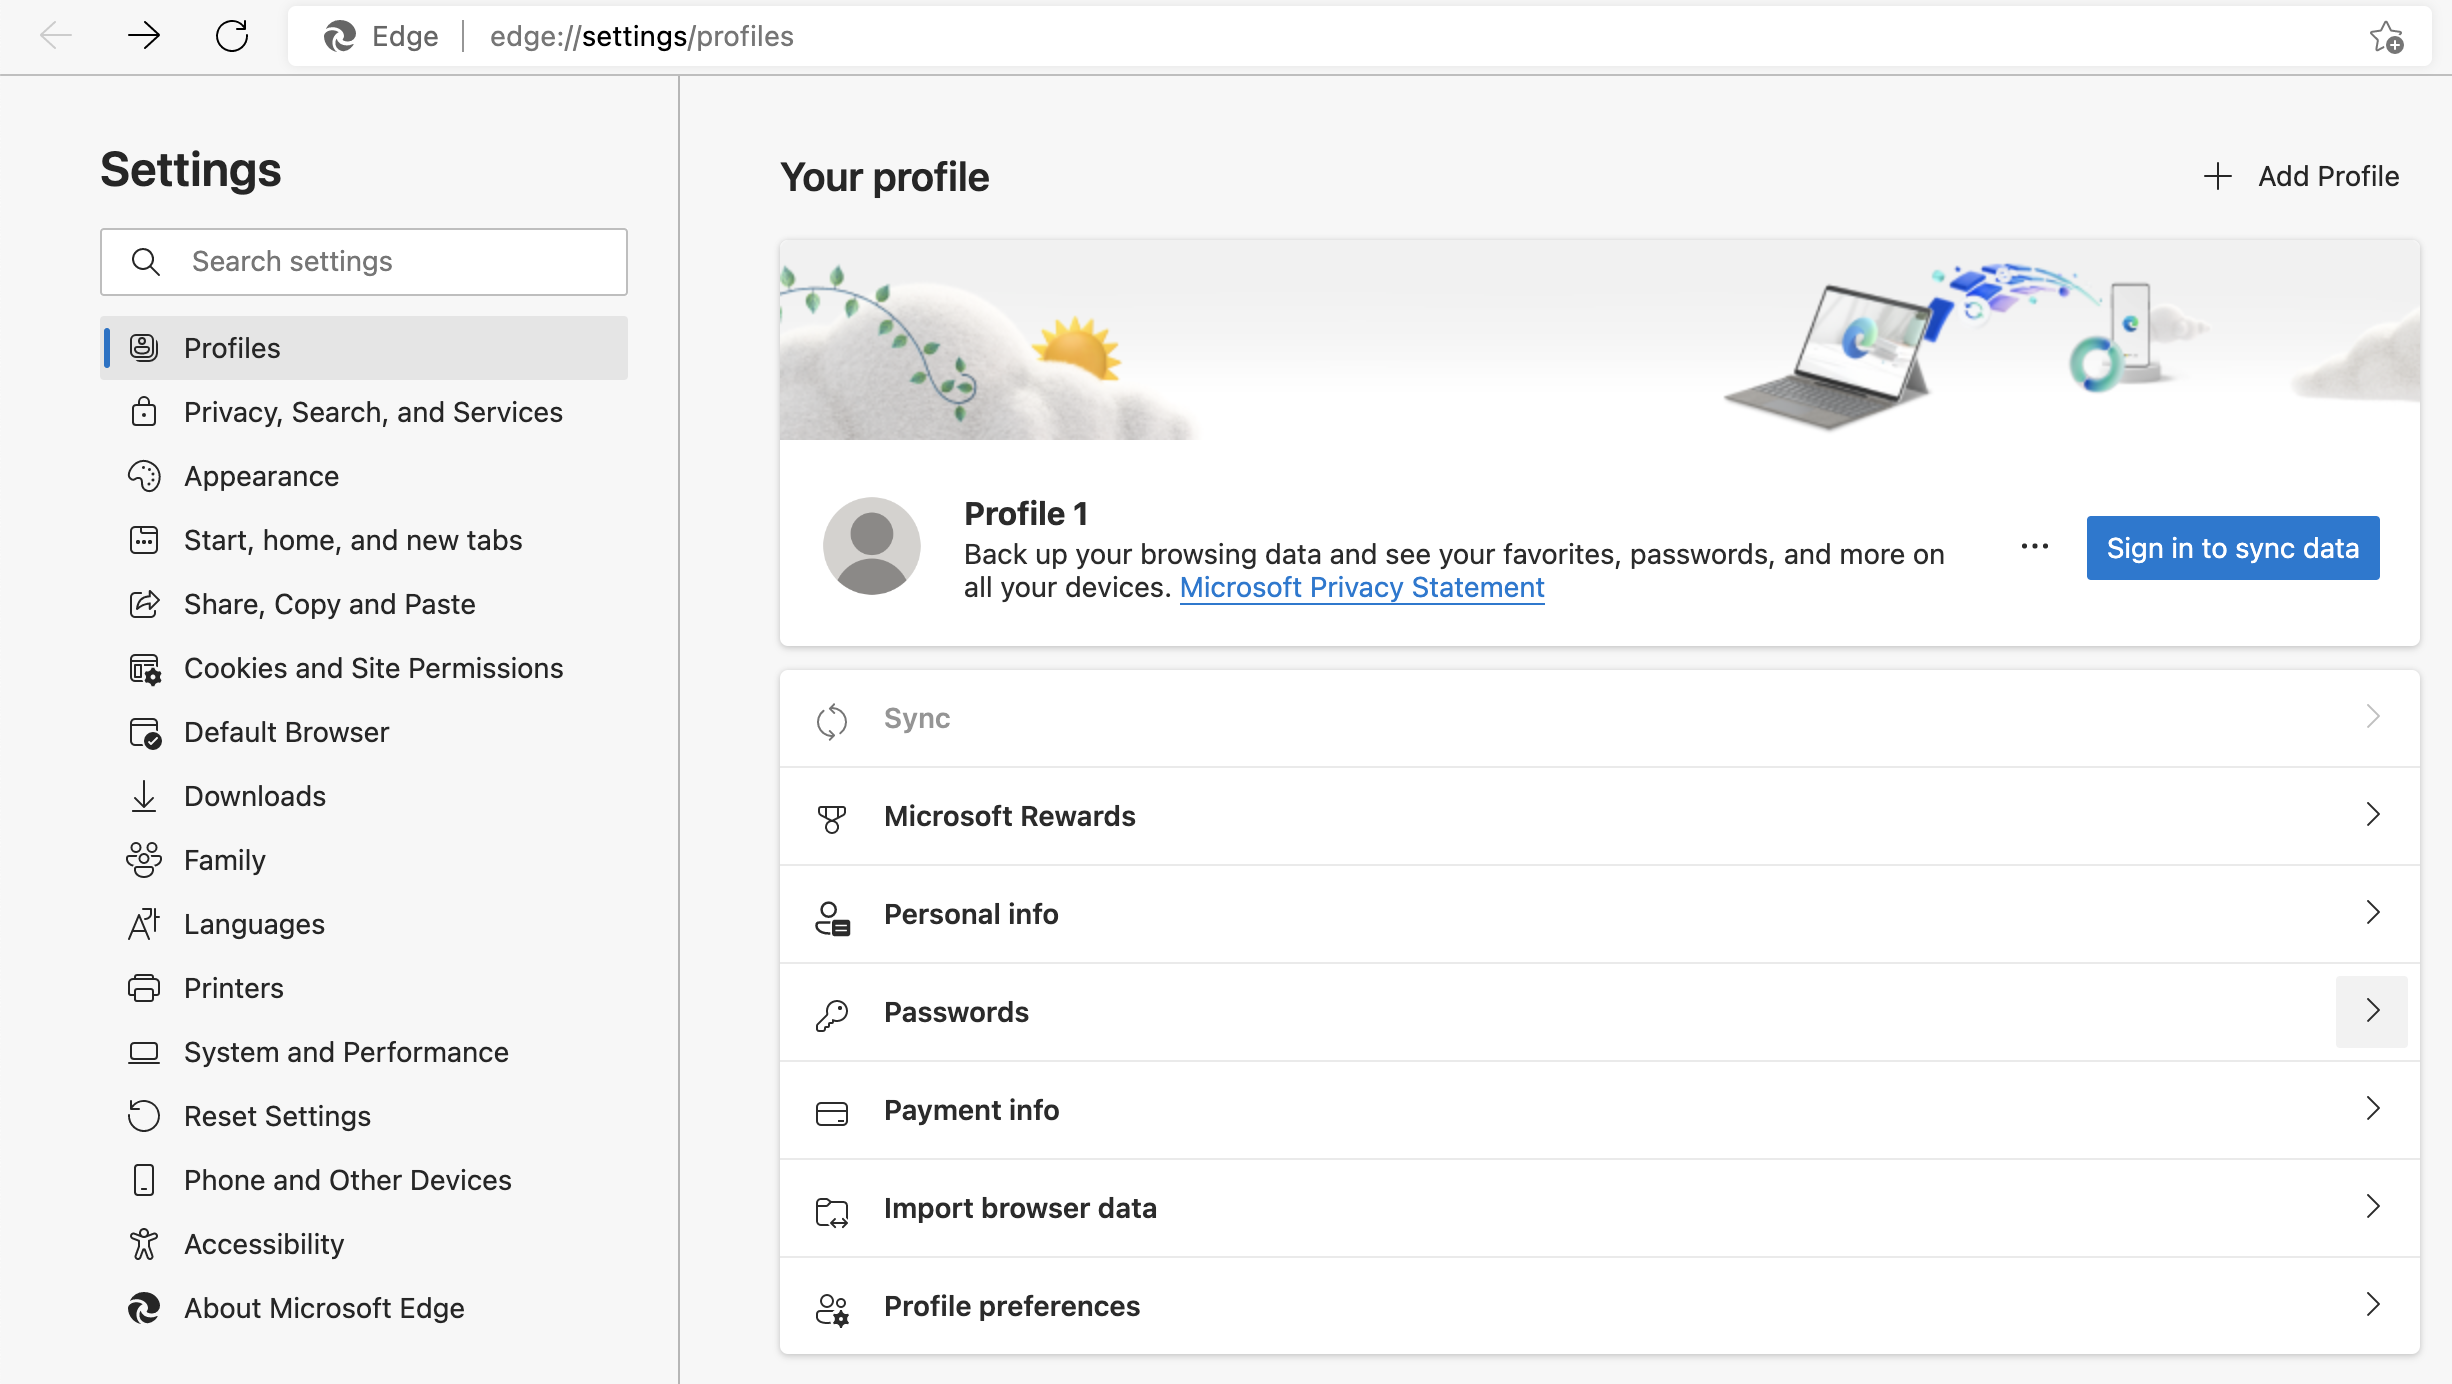Click Add Profile button
Image resolution: width=2452 pixels, height=1384 pixels.
(x=2301, y=176)
